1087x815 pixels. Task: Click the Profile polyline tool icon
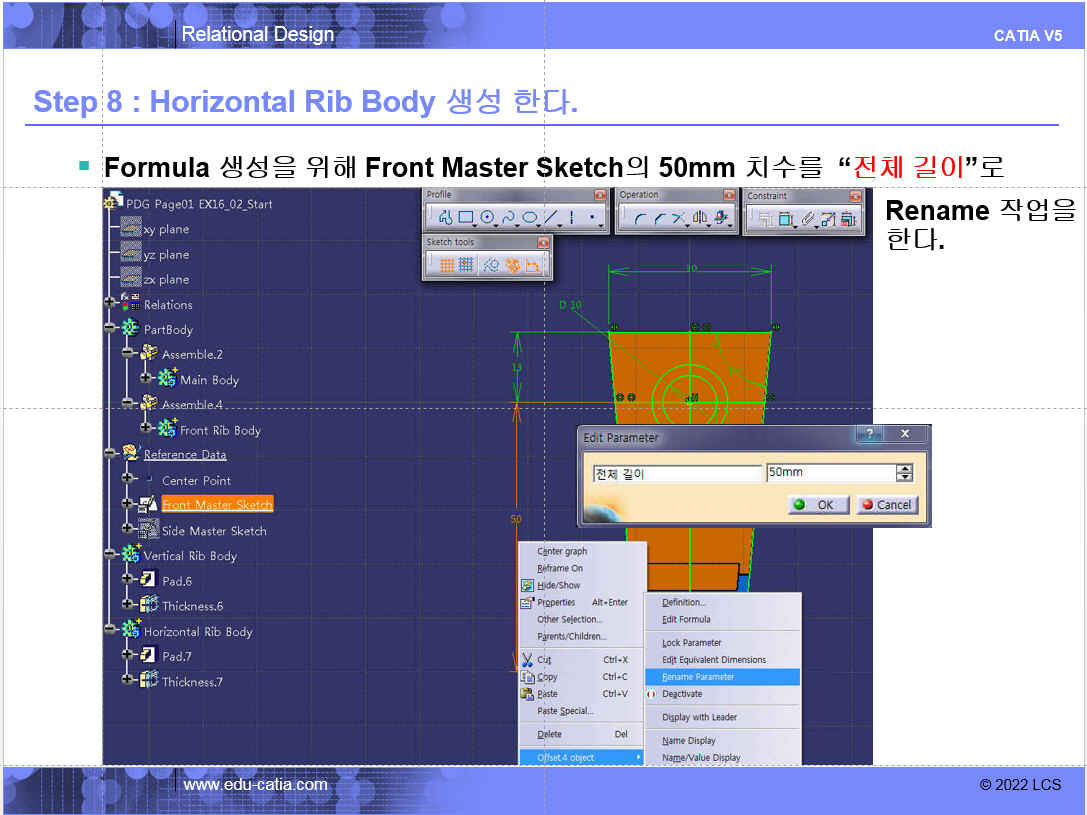[445, 218]
